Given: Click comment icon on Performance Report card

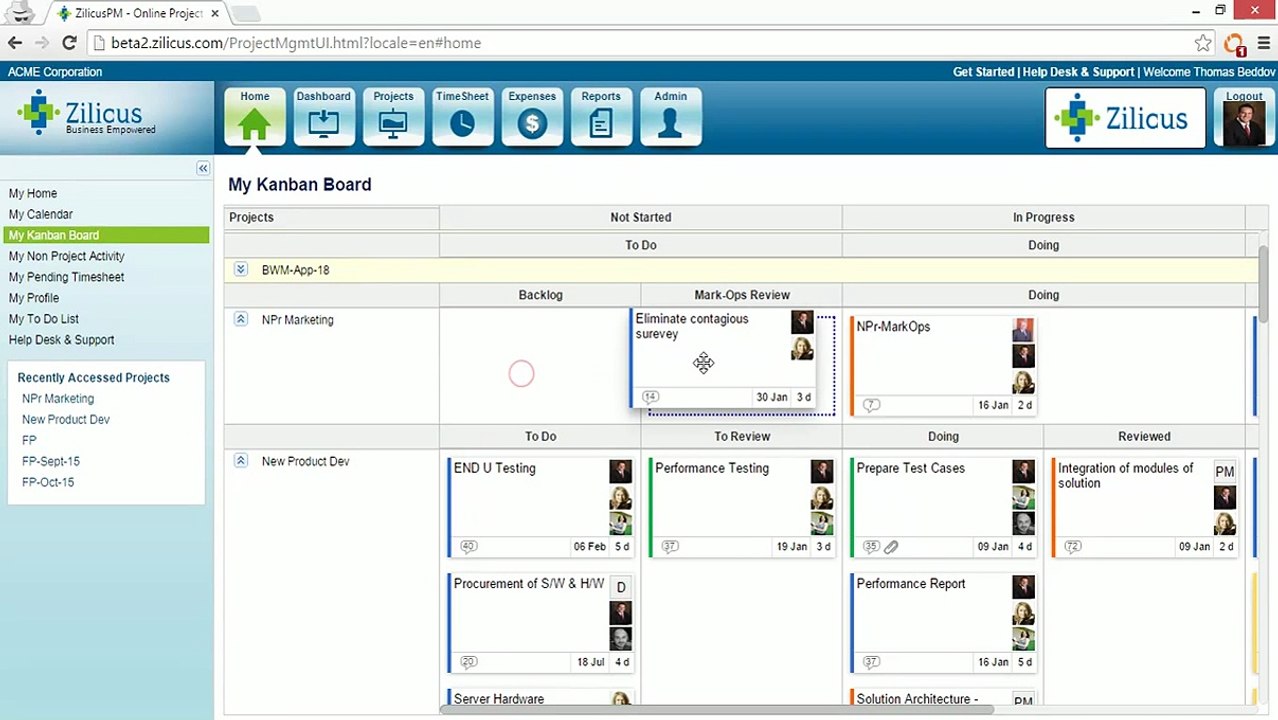Looking at the screenshot, I should [871, 662].
